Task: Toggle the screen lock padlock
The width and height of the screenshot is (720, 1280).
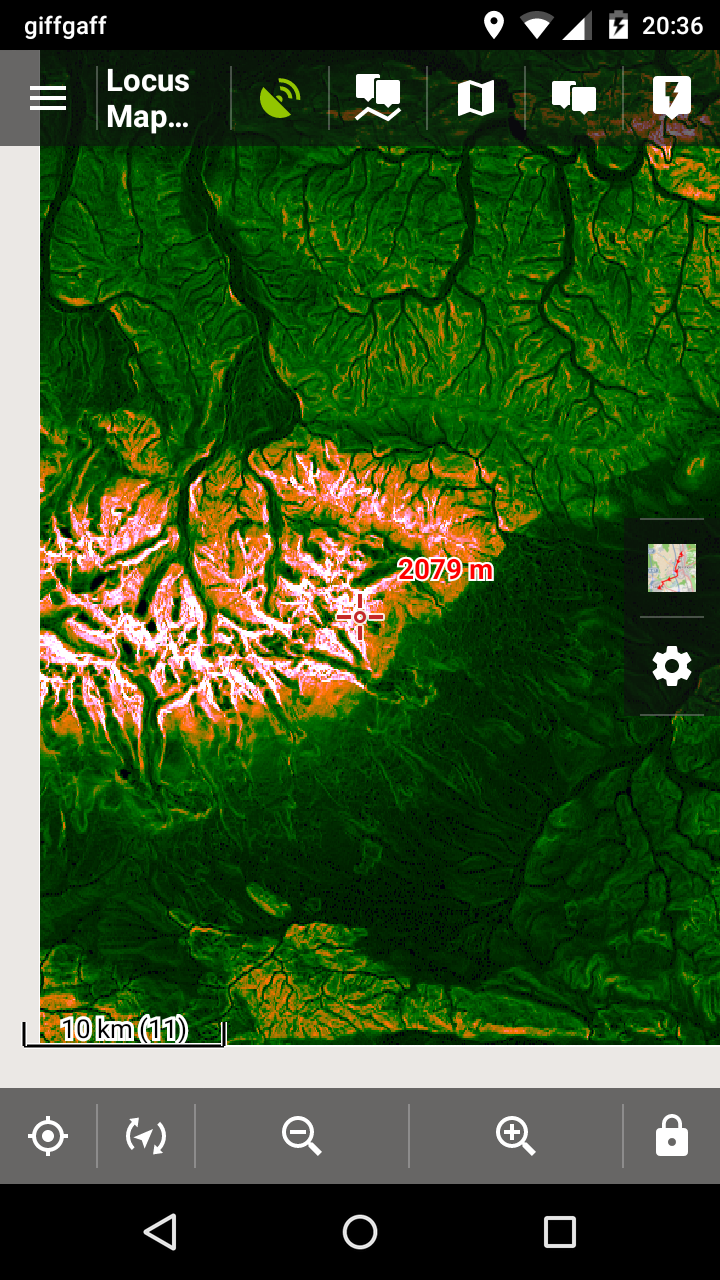Action: tap(672, 1136)
